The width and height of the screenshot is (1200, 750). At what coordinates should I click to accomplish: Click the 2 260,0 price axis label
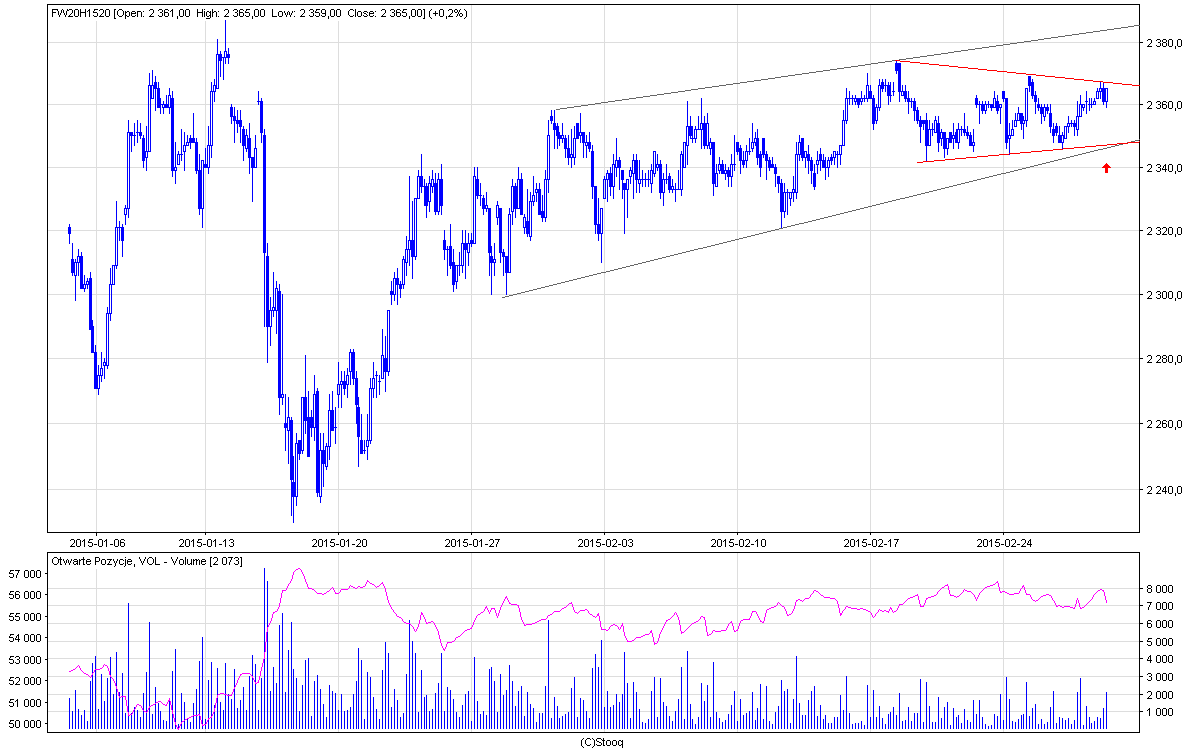coord(1166,425)
